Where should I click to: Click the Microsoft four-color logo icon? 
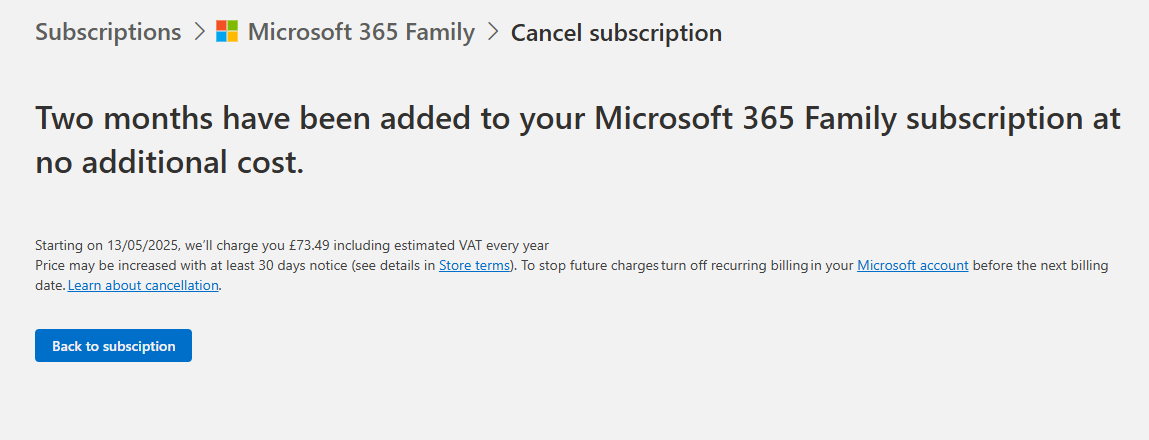pos(226,32)
